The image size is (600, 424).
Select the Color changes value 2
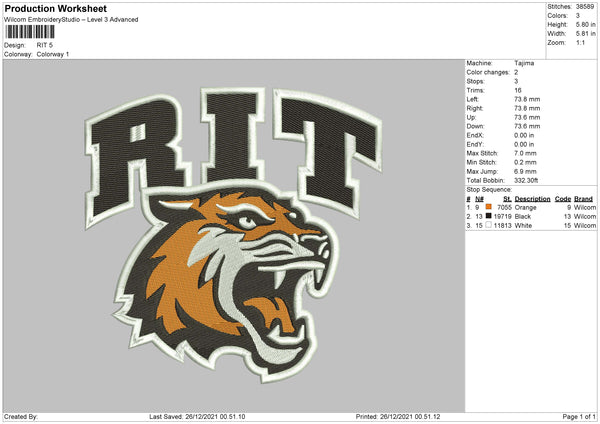[x=516, y=72]
